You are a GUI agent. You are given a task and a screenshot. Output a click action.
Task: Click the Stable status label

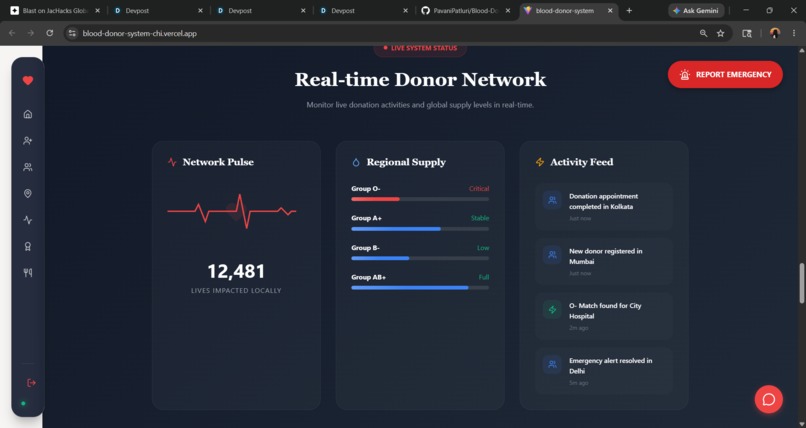click(480, 218)
